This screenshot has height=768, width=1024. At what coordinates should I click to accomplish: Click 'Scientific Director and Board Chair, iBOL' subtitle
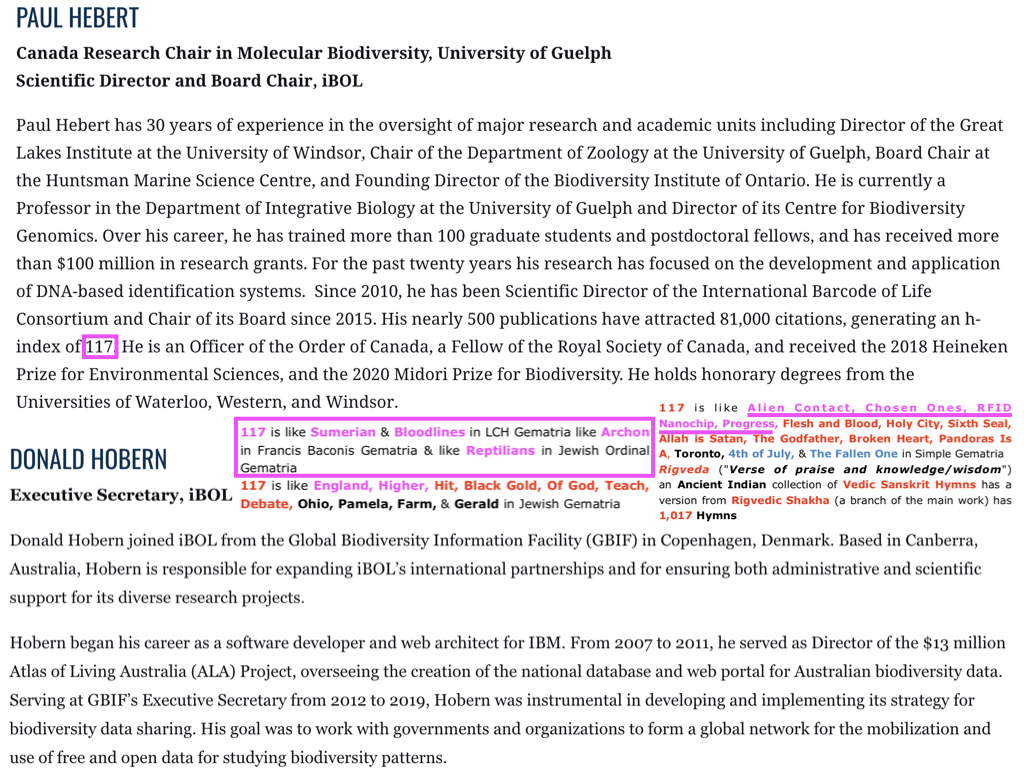[x=189, y=81]
